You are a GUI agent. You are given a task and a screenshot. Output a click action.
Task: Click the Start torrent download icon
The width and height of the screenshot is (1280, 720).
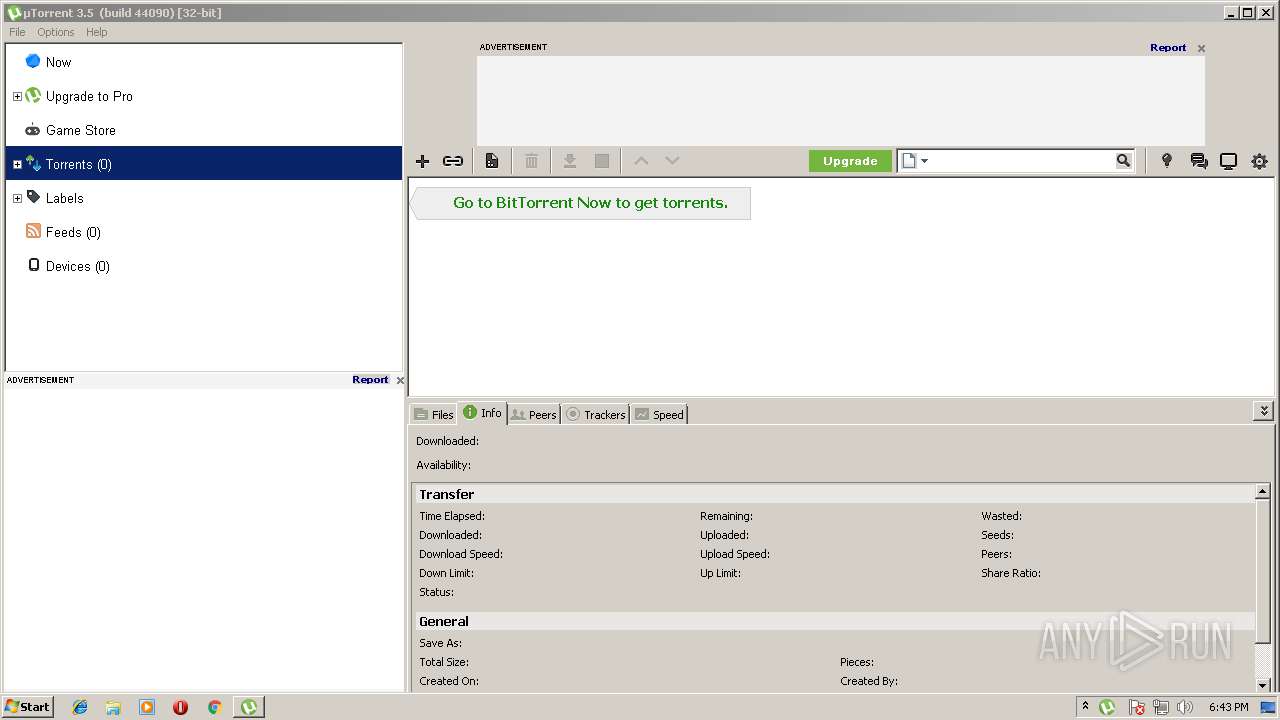[570, 161]
